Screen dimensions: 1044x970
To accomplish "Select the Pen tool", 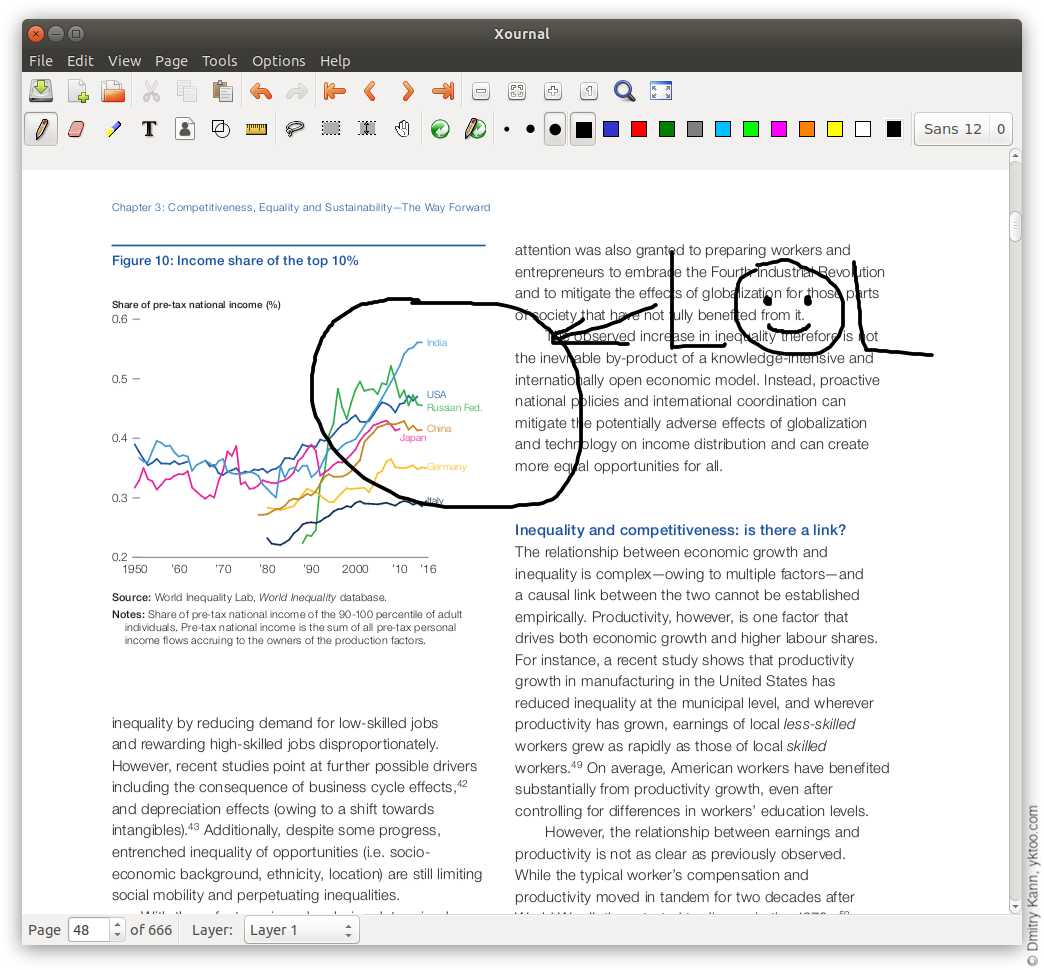I will 41,129.
